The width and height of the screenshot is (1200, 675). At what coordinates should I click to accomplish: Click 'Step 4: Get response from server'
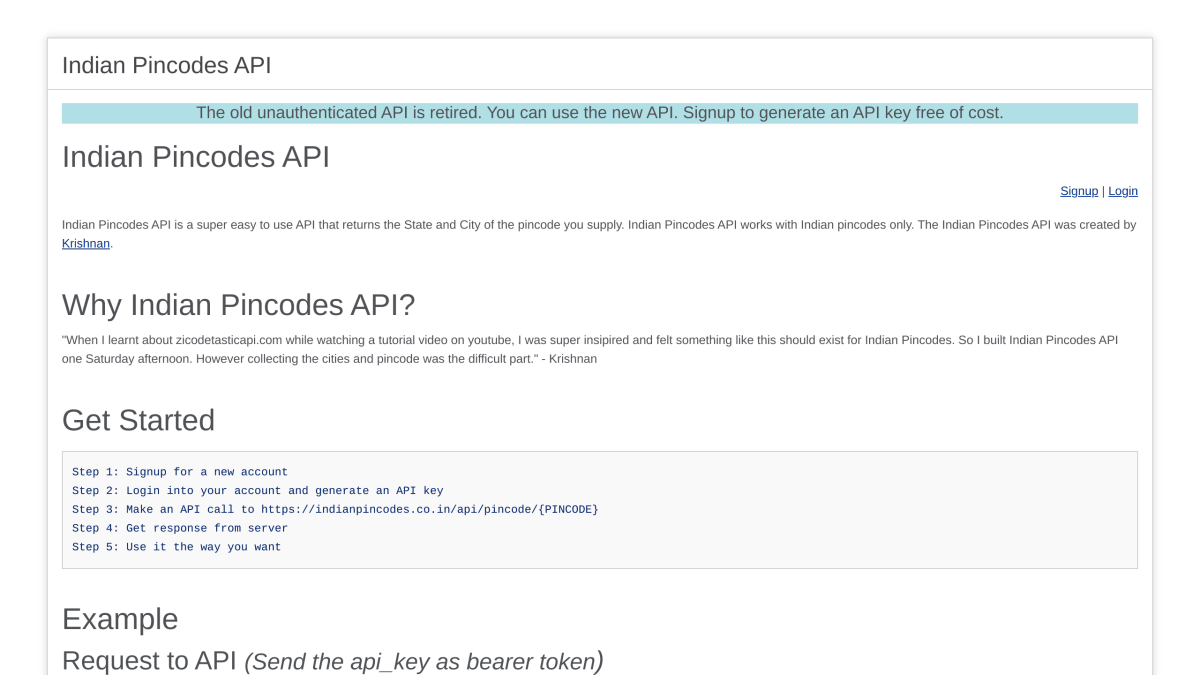180,528
